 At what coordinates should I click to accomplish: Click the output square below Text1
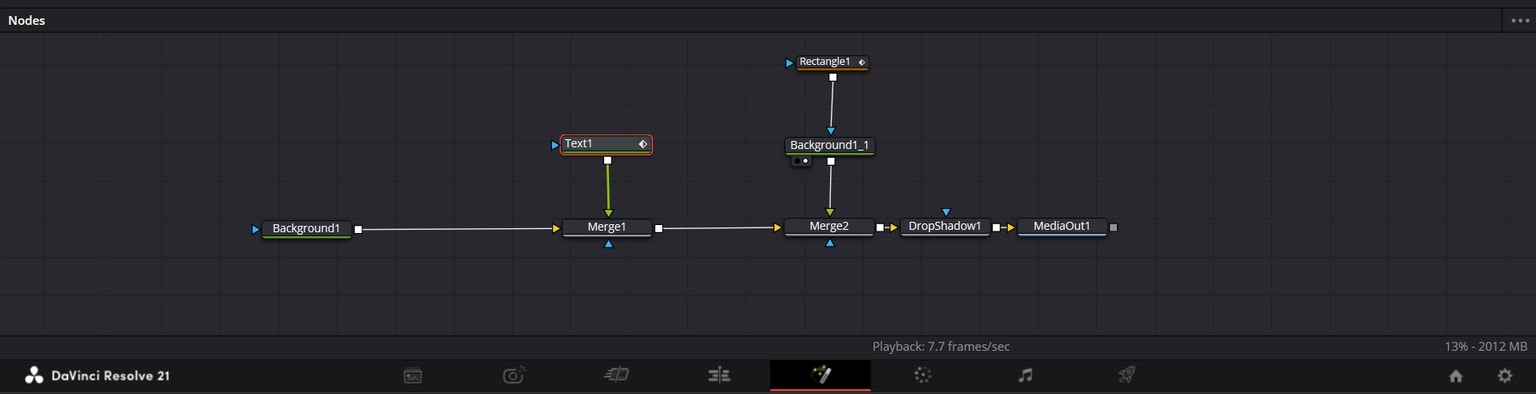[x=607, y=160]
